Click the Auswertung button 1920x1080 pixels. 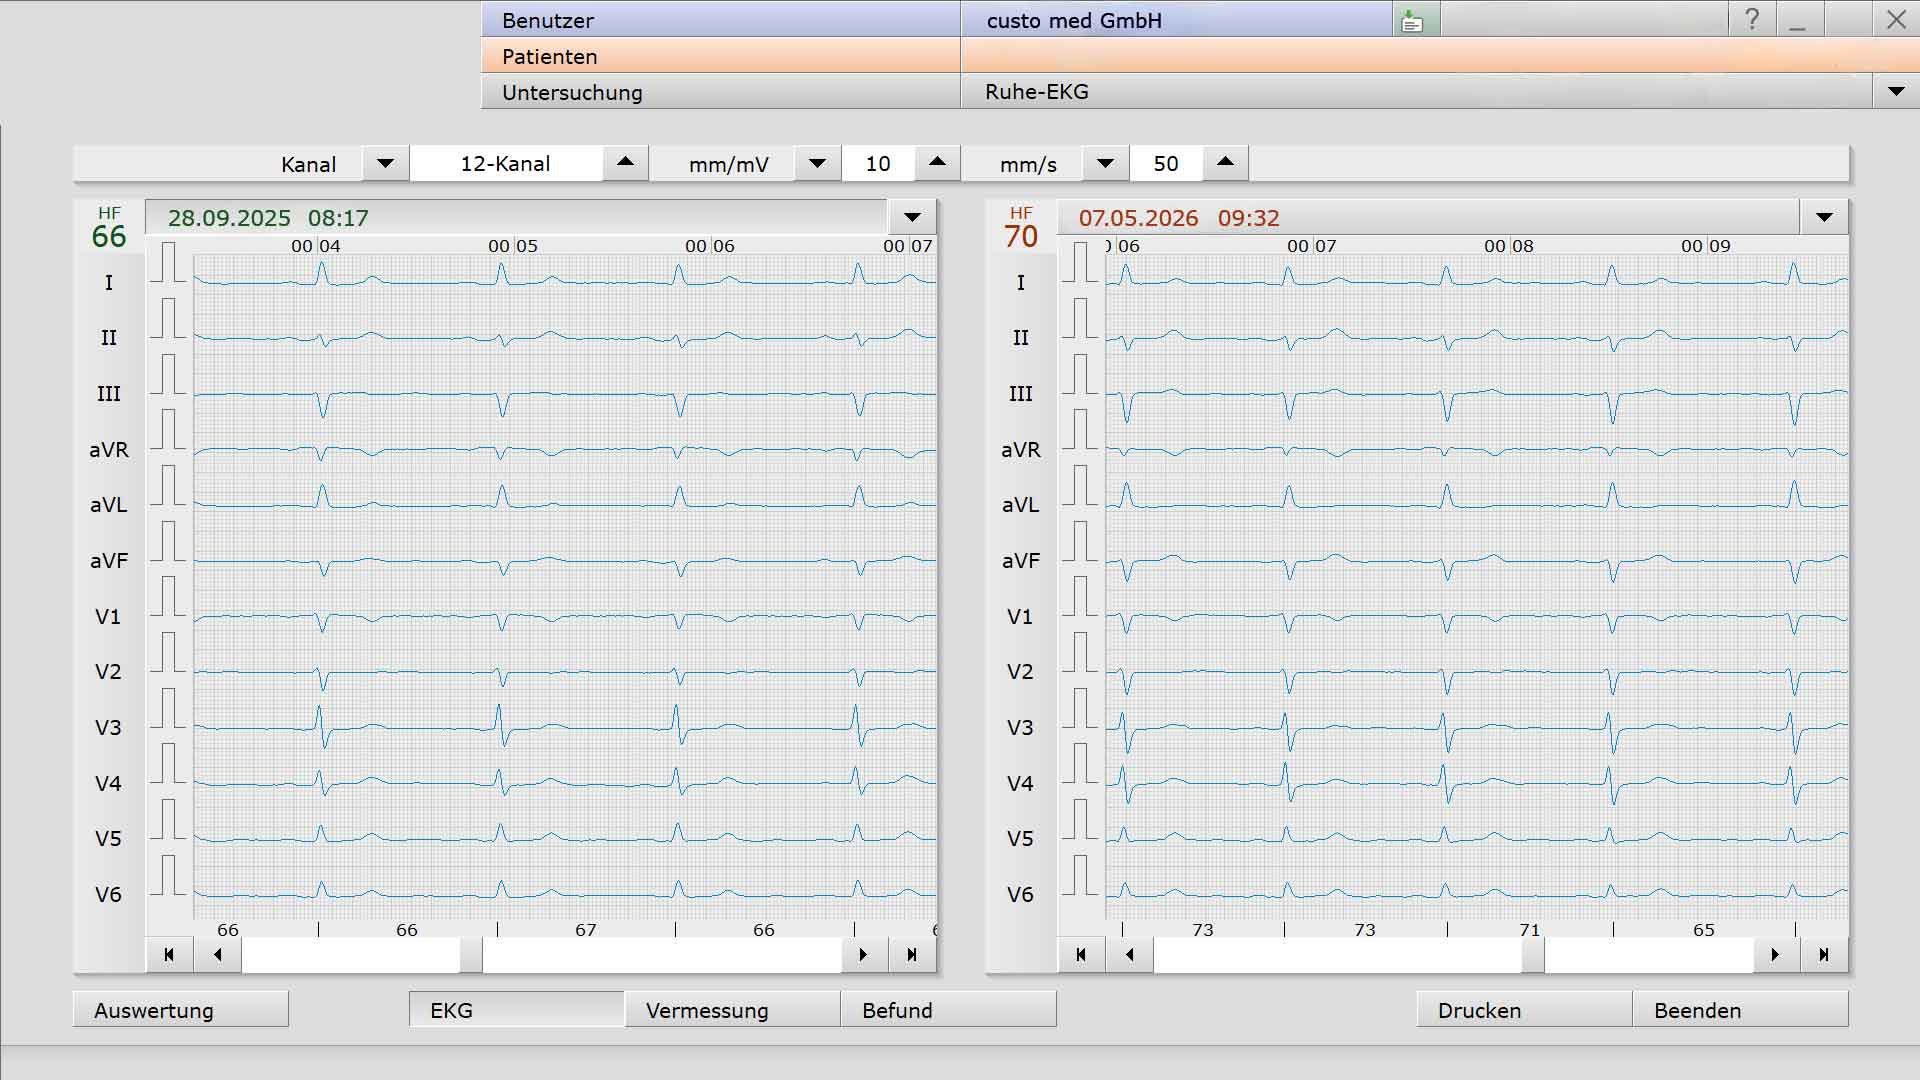(181, 1010)
